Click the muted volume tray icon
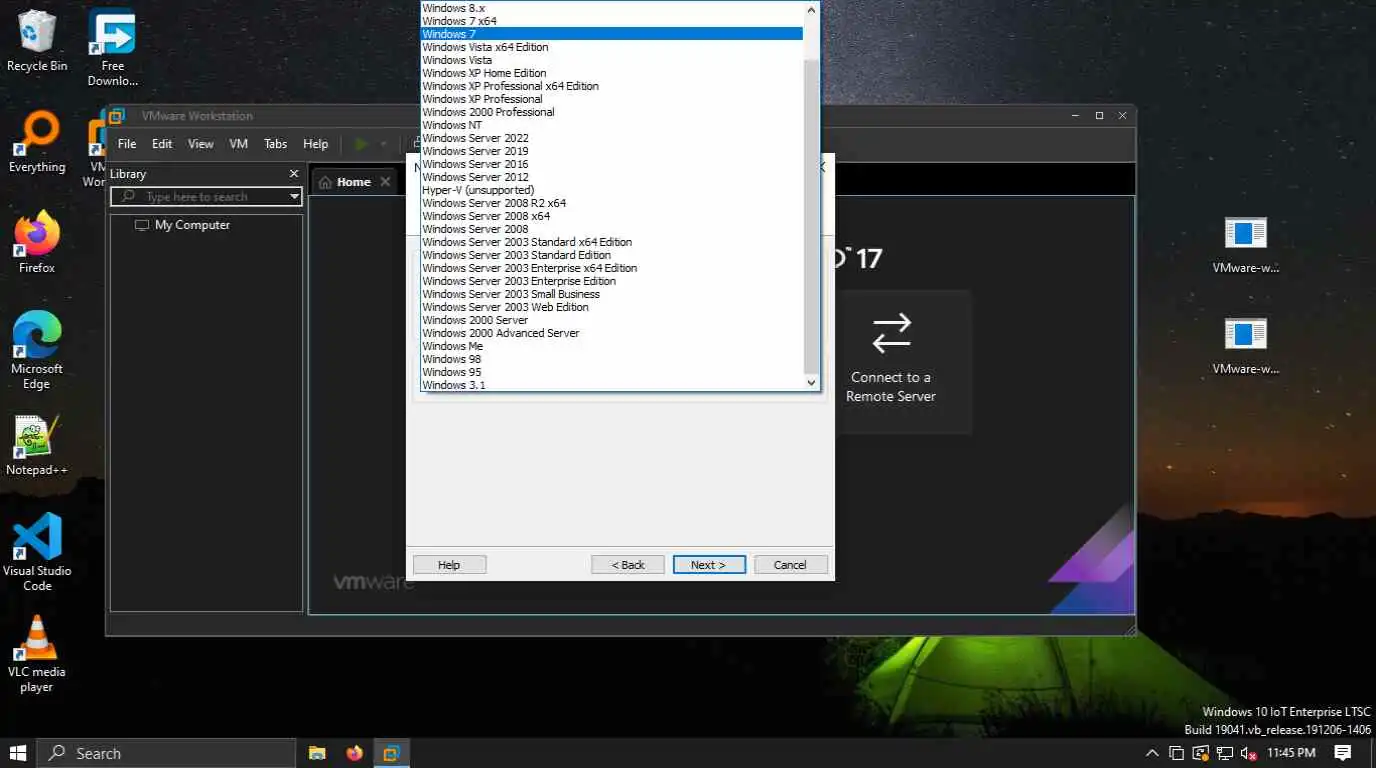The image size is (1376, 768). click(1247, 753)
